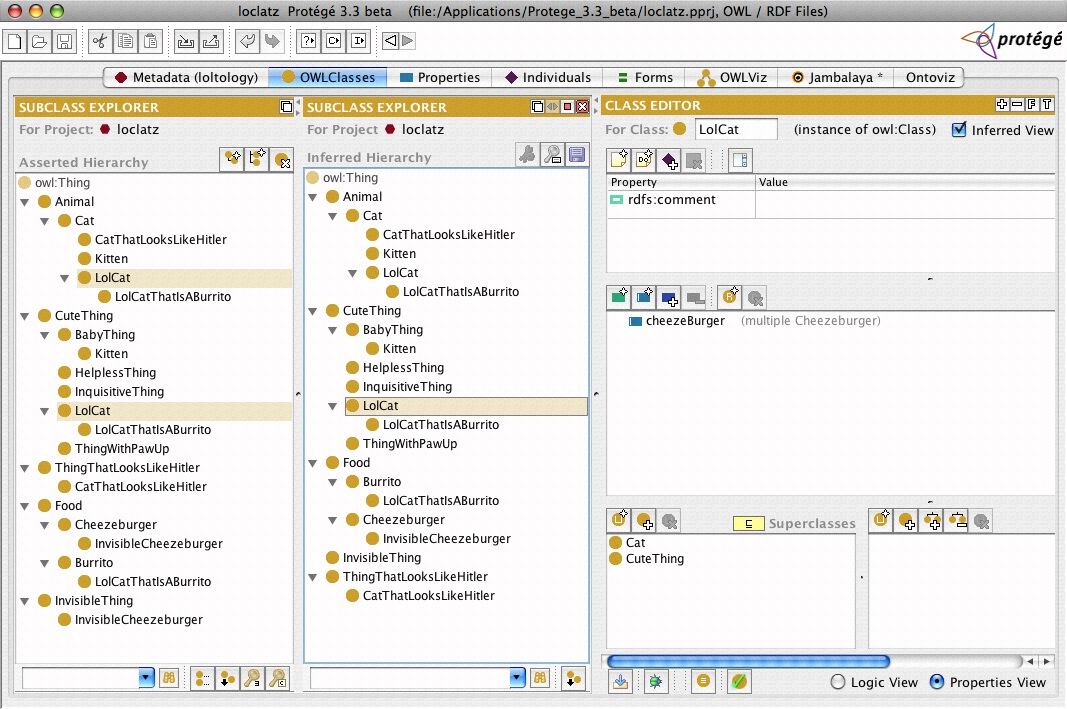Collapse InvisibleThing node in Asserted Hierarchy

(24, 601)
